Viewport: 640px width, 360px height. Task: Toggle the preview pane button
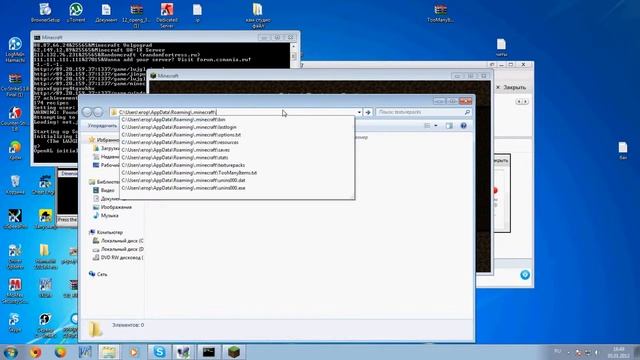coord(449,126)
